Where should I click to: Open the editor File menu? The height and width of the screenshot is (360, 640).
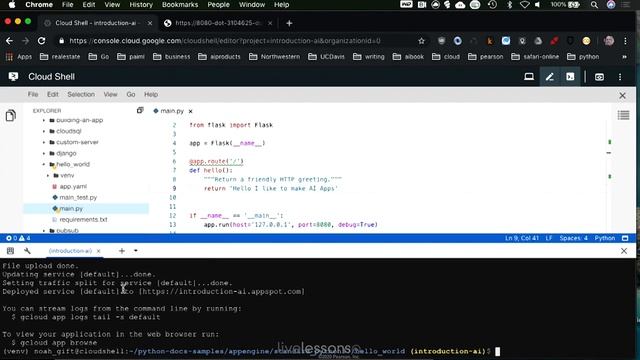pos(33,94)
